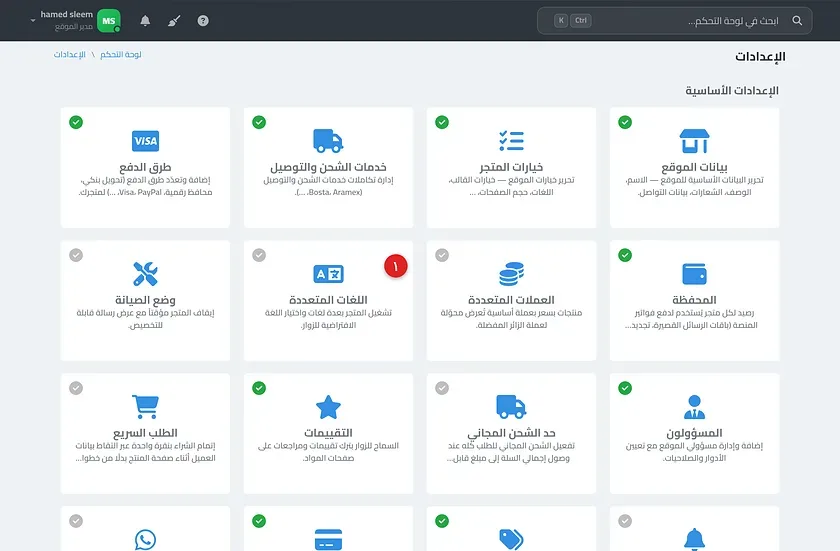
Task: Select the store options checklist icon
Action: (x=512, y=141)
